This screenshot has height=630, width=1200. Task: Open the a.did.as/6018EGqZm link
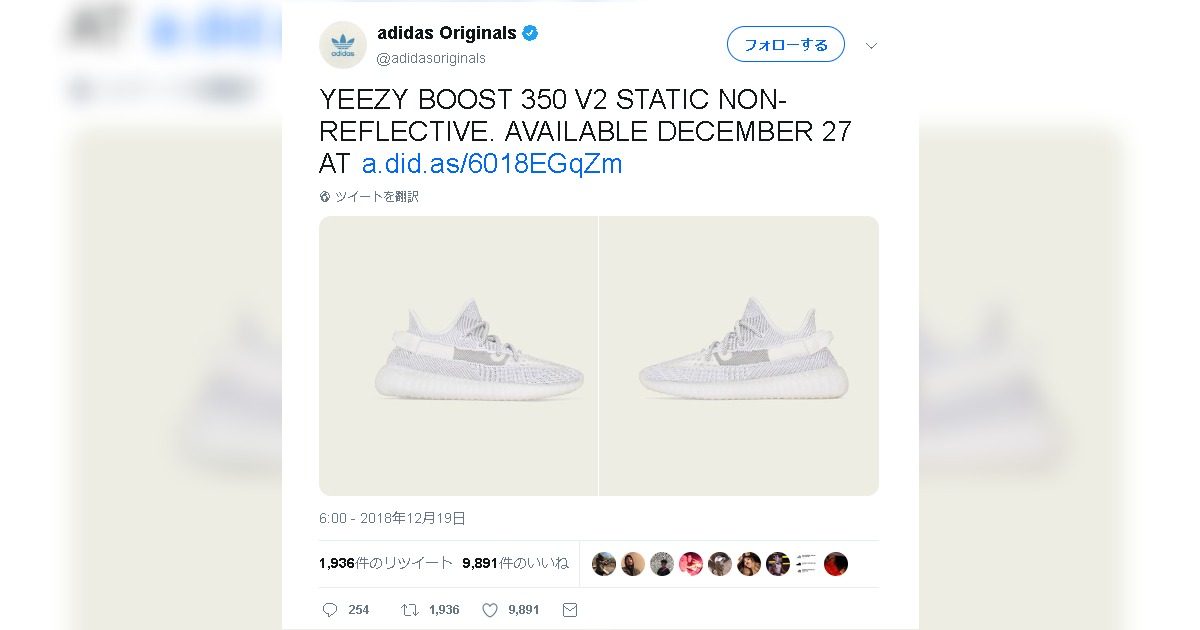(x=492, y=163)
